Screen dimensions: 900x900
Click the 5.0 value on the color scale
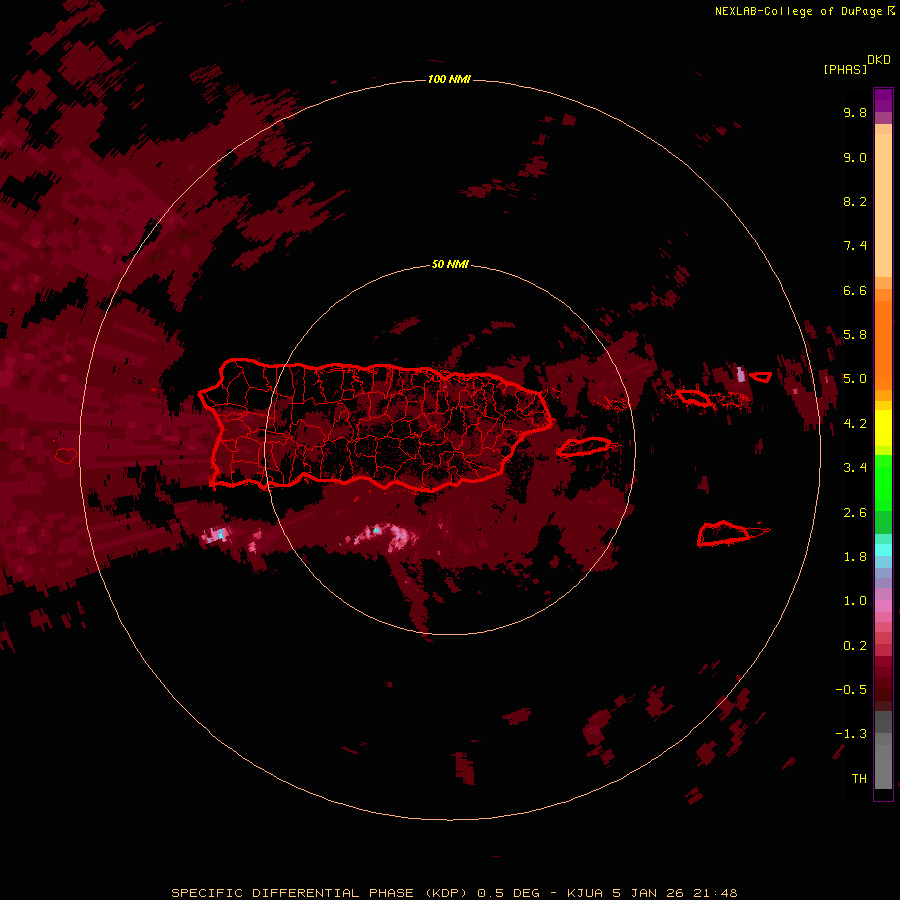pyautogui.click(x=855, y=379)
